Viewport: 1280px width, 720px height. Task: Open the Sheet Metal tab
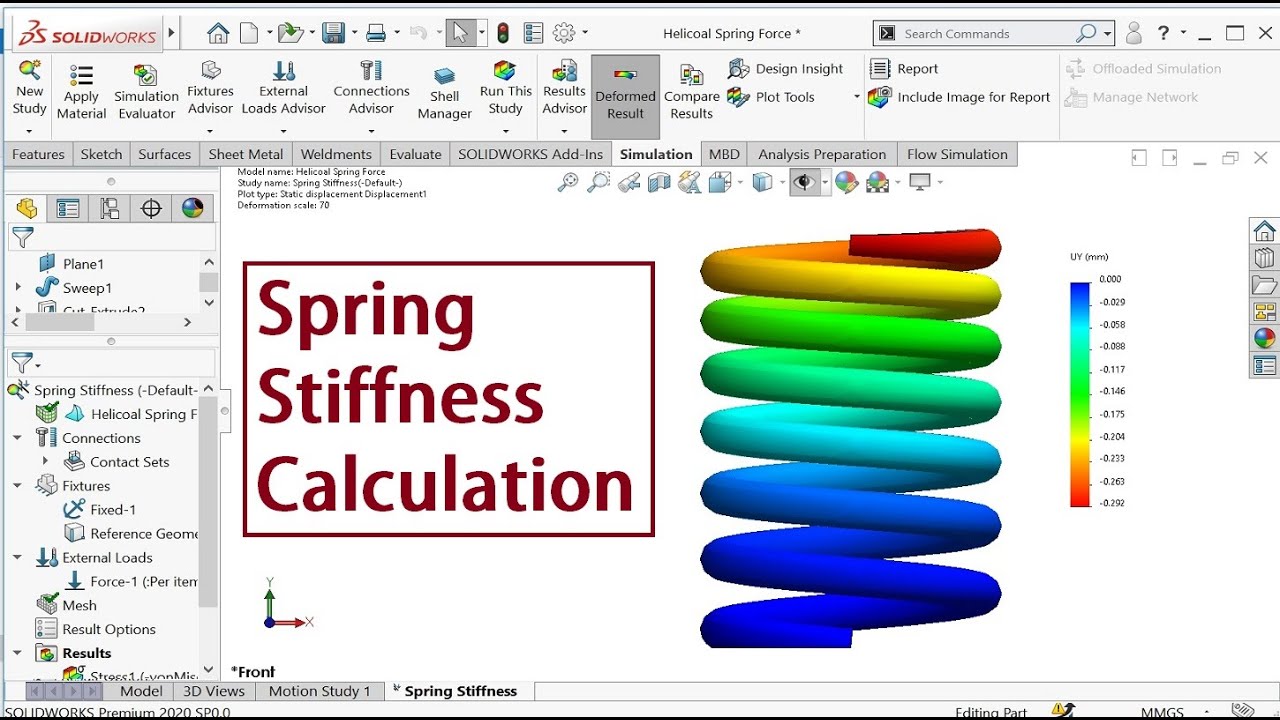[246, 154]
